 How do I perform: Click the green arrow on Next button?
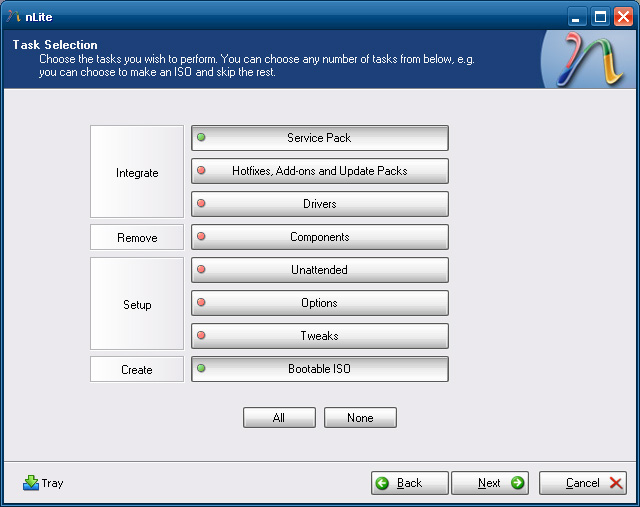click(x=517, y=483)
